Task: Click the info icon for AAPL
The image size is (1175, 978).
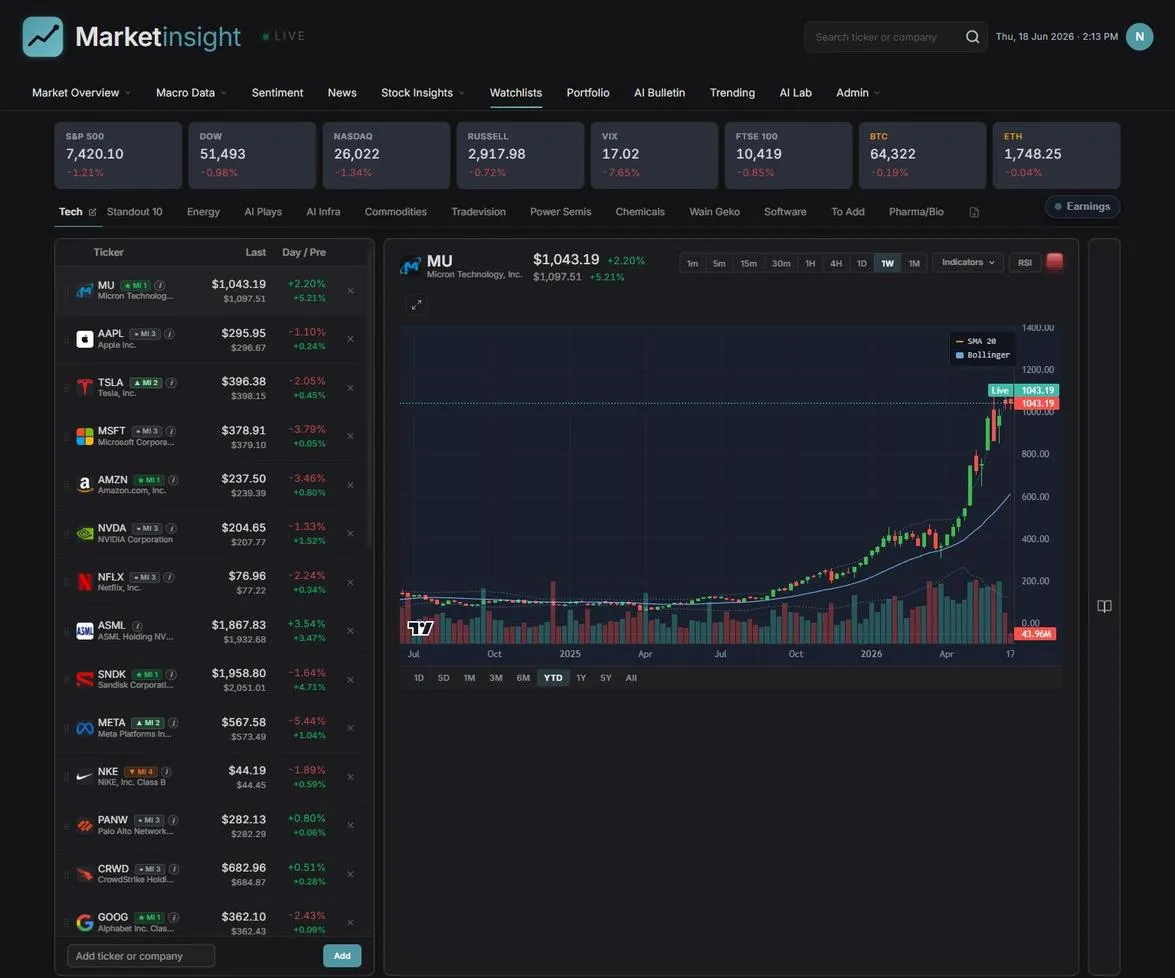Action: (169, 334)
